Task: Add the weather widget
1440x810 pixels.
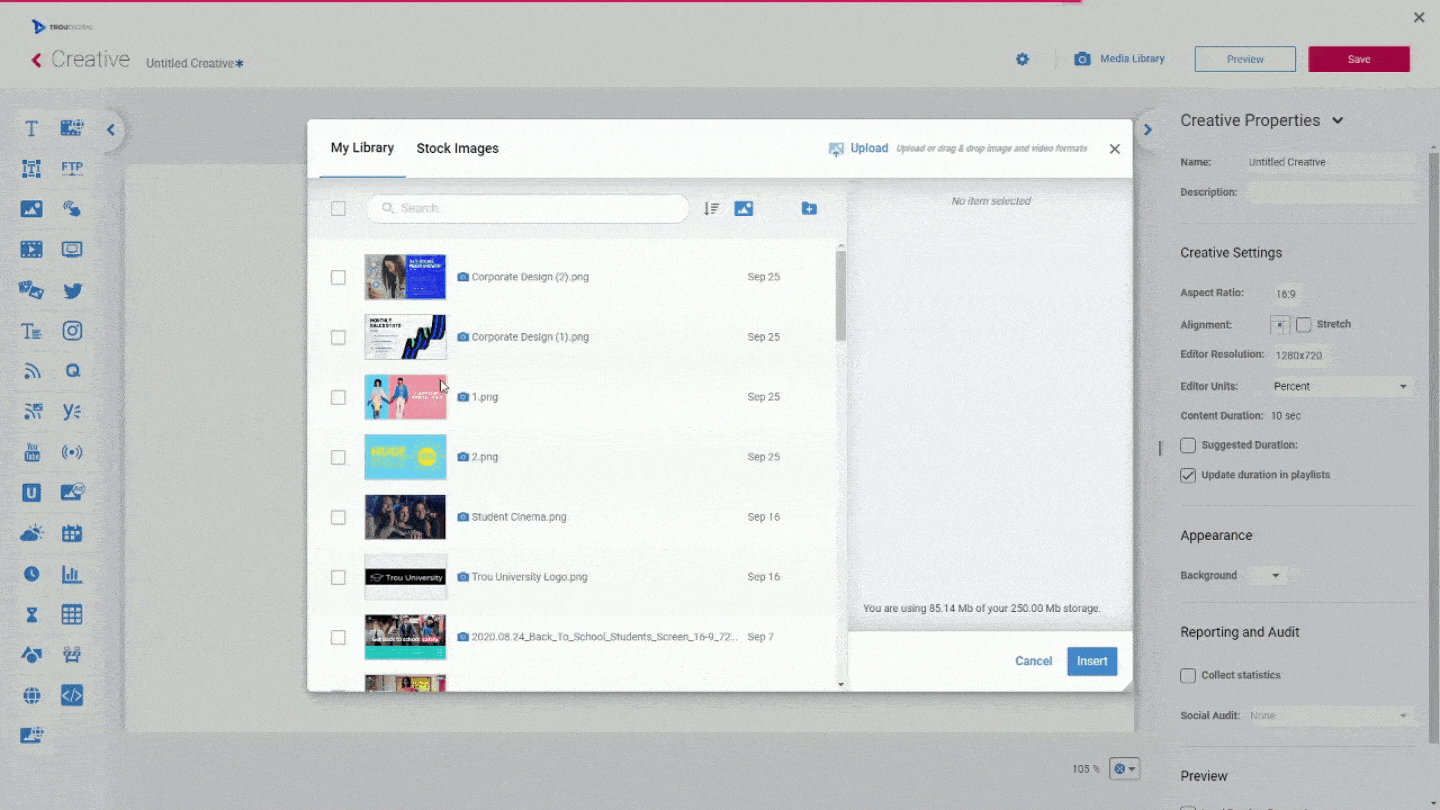Action: 32,533
